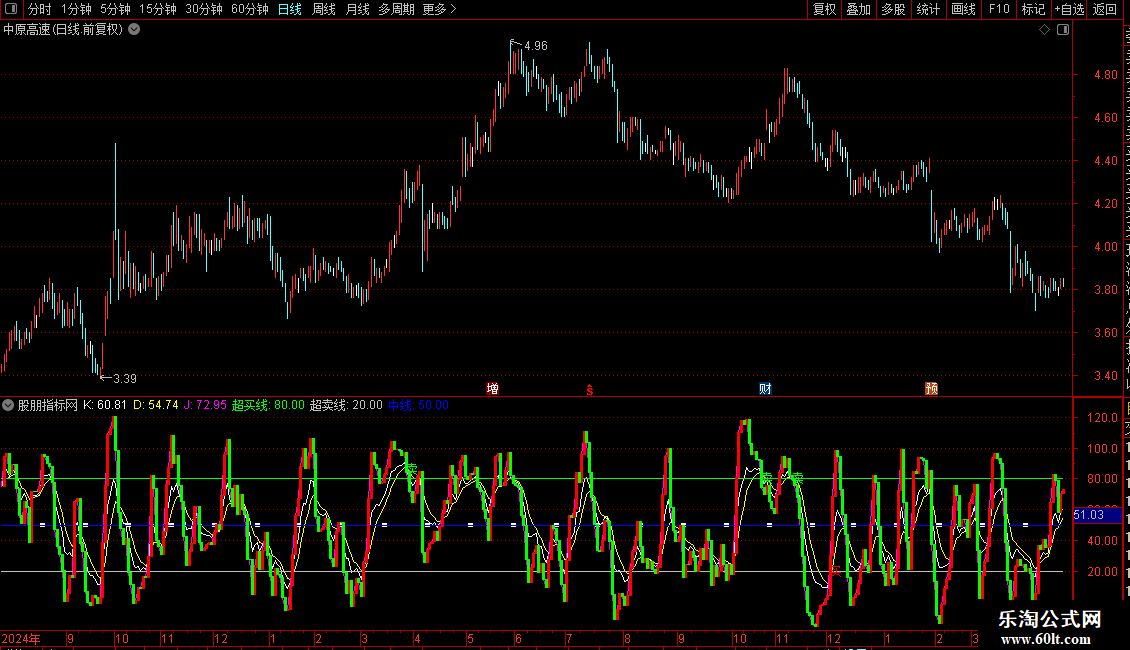Expand dropdown next to 中原高速 title

[x=134, y=30]
